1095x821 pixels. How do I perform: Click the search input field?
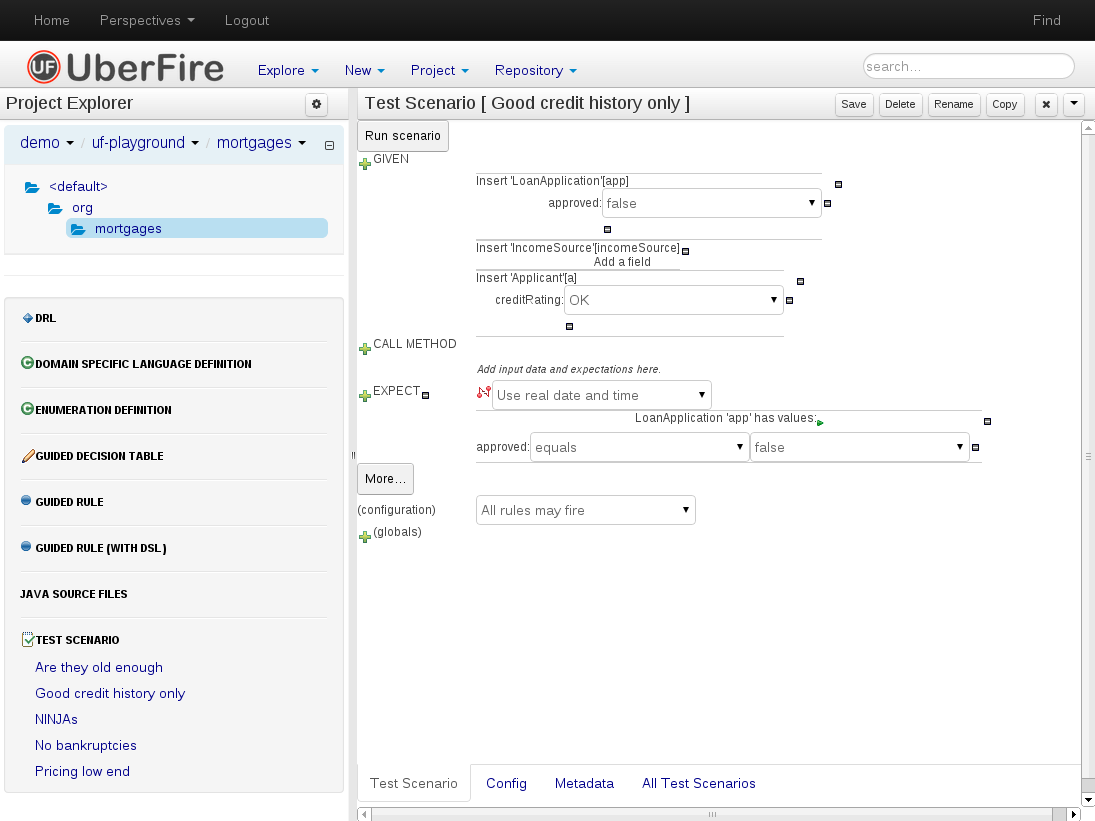pyautogui.click(x=967, y=67)
